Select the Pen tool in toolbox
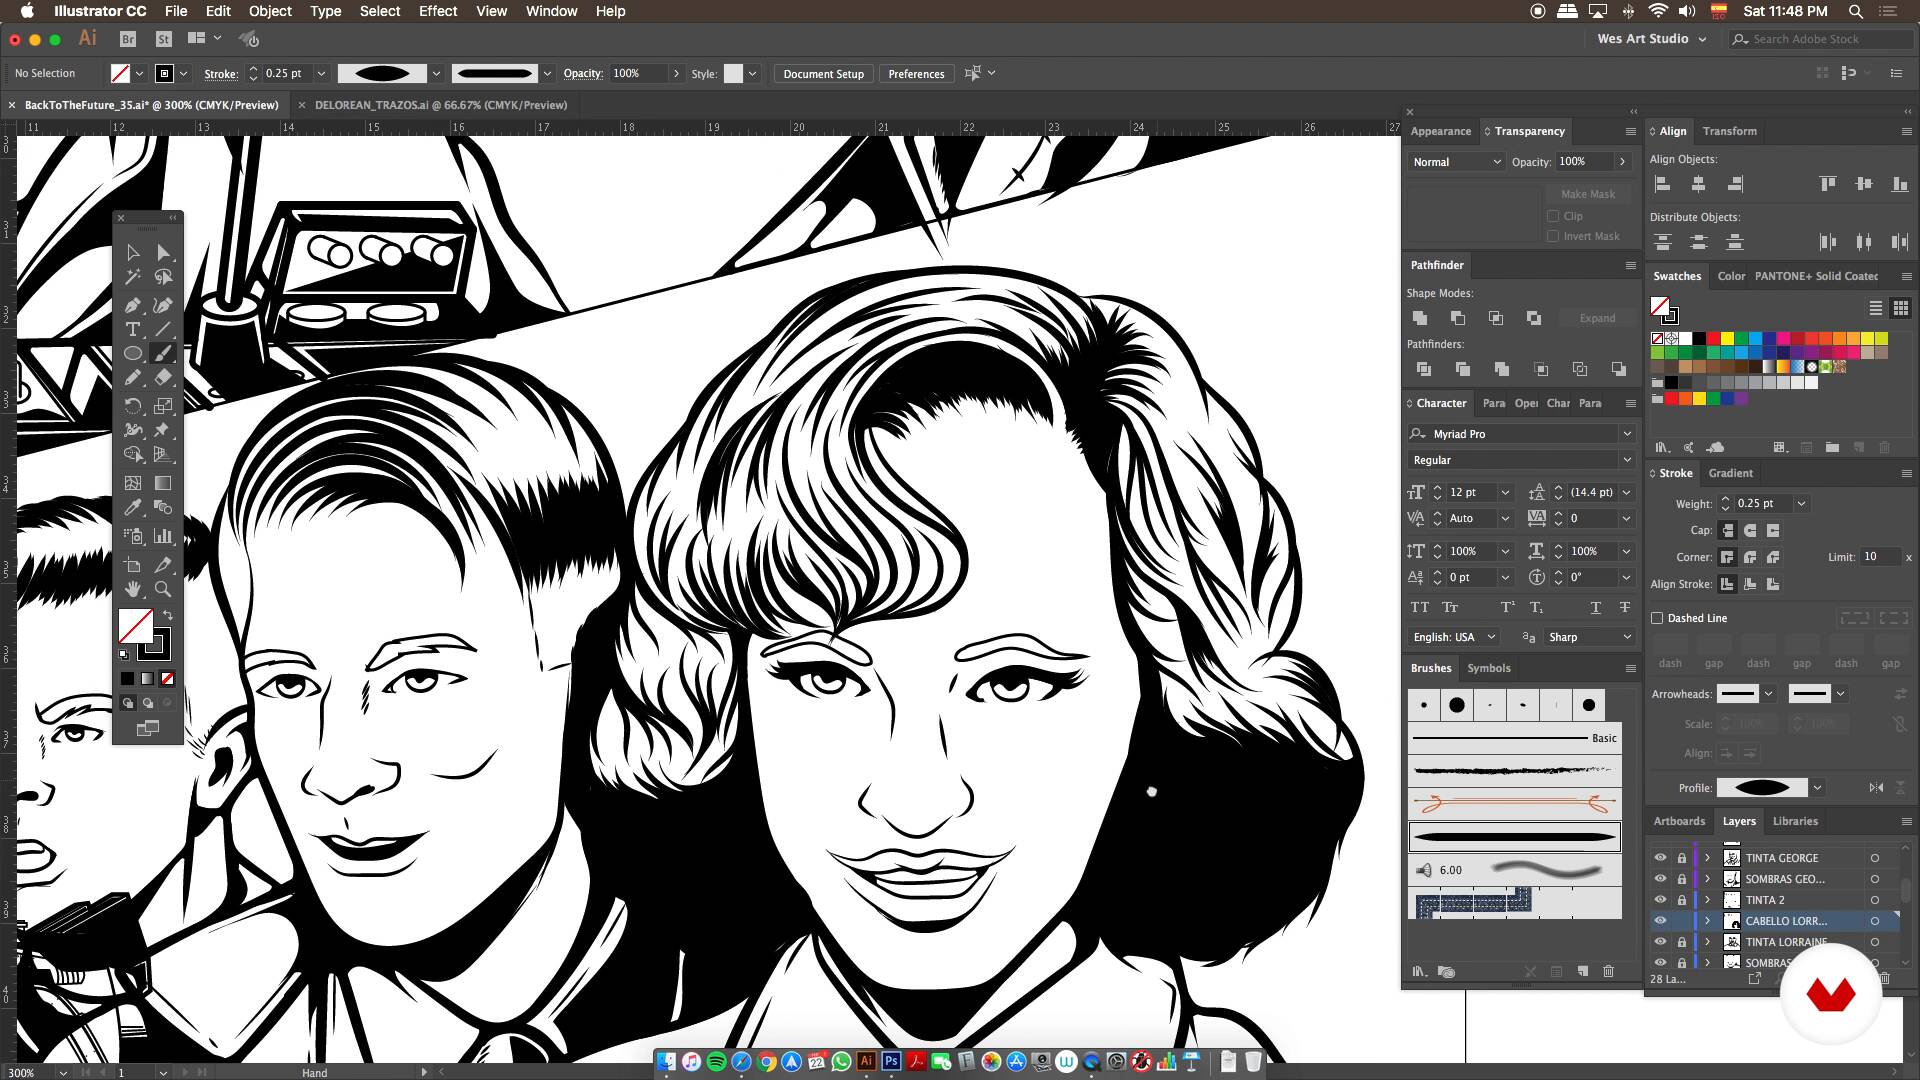 pos(132,305)
